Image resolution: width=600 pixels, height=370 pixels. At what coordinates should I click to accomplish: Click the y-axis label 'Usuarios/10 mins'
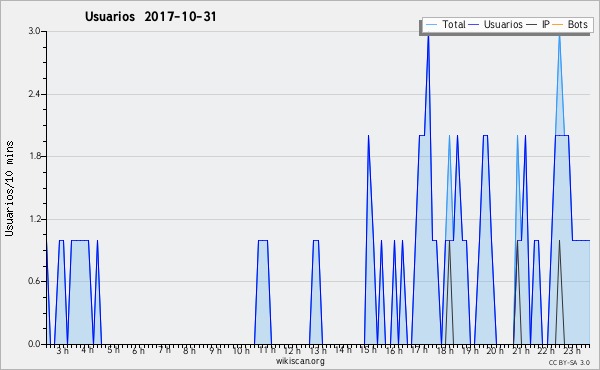(x=9, y=188)
